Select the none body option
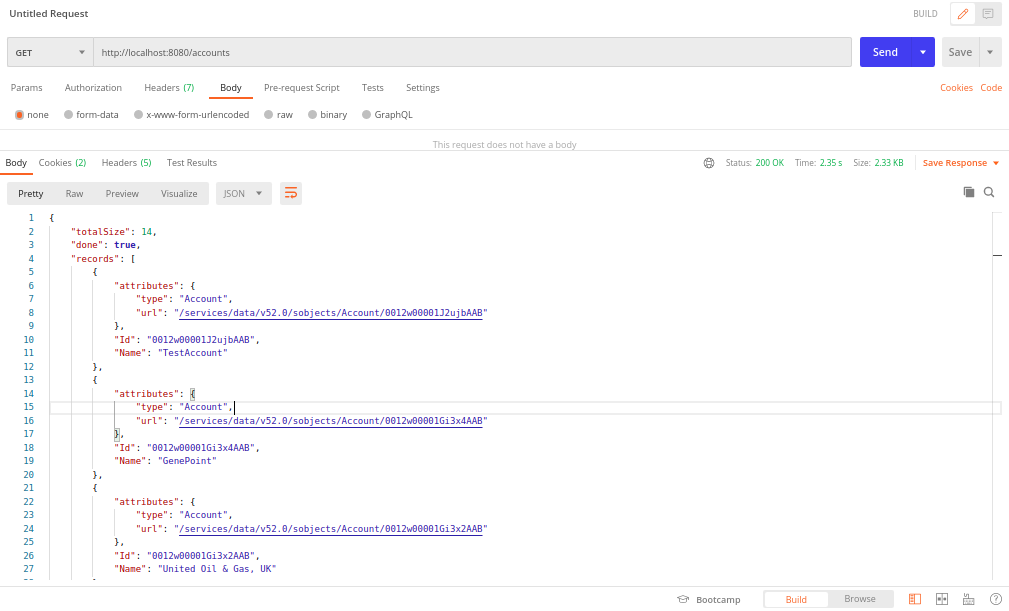Viewport: 1009px width, 611px height. 19,114
